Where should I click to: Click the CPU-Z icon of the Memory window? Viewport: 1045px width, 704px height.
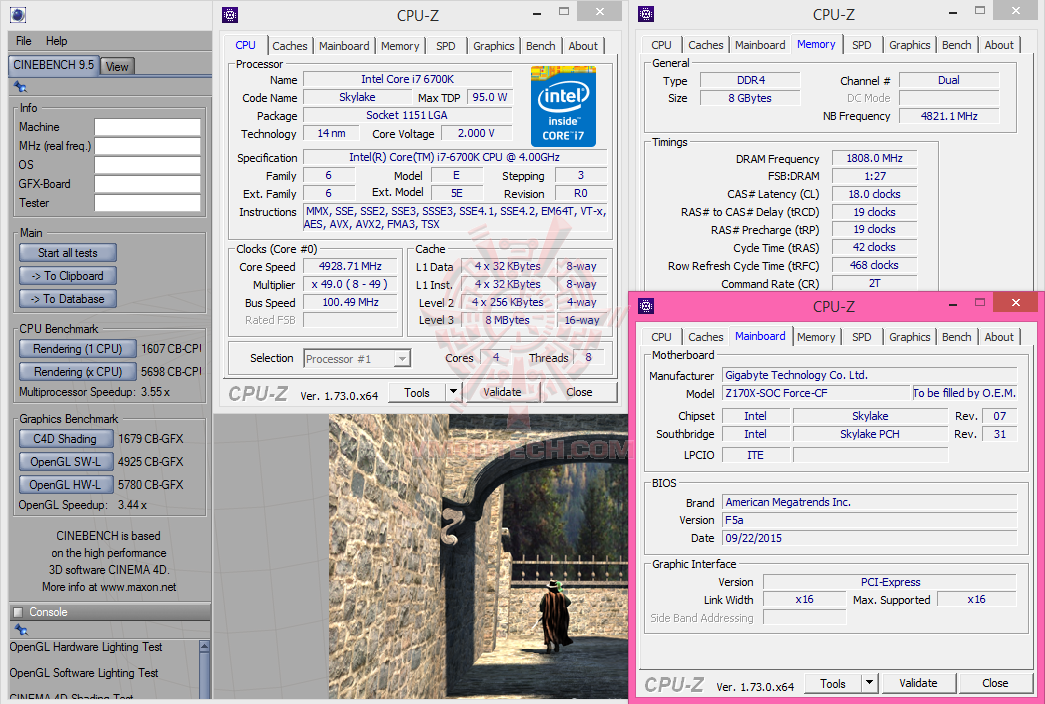coord(646,14)
